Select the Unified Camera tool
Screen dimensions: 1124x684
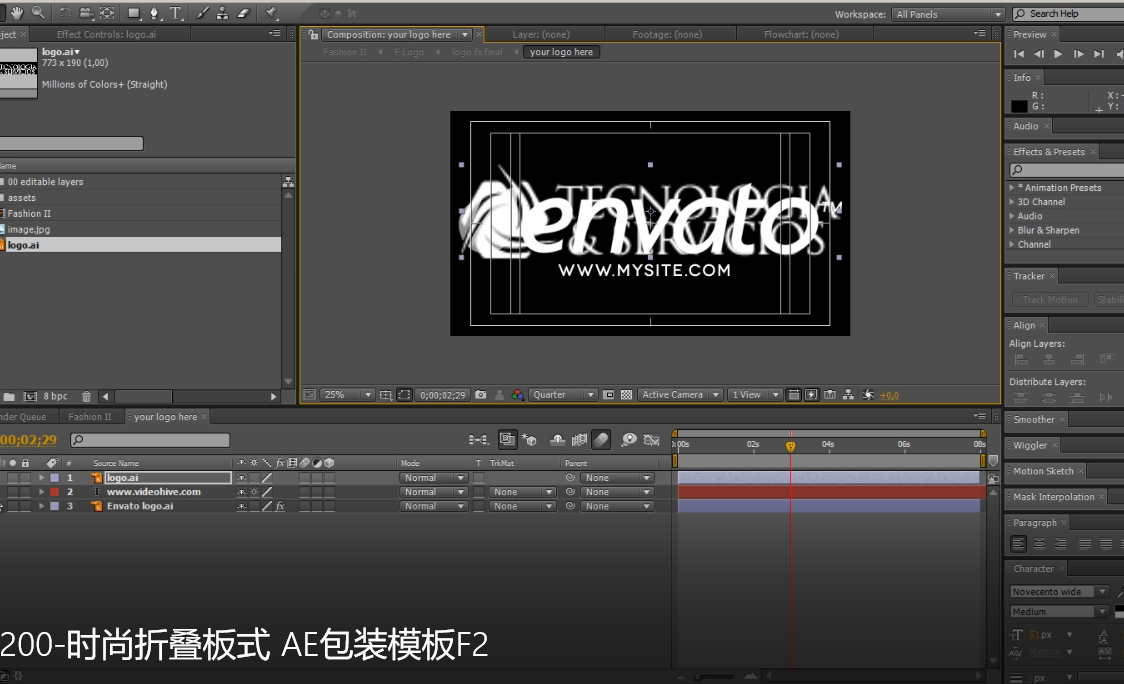tap(86, 13)
